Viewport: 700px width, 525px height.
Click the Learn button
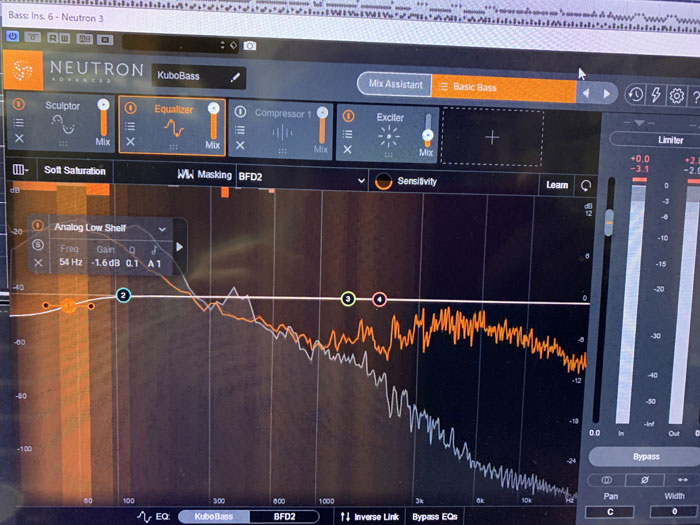[557, 185]
